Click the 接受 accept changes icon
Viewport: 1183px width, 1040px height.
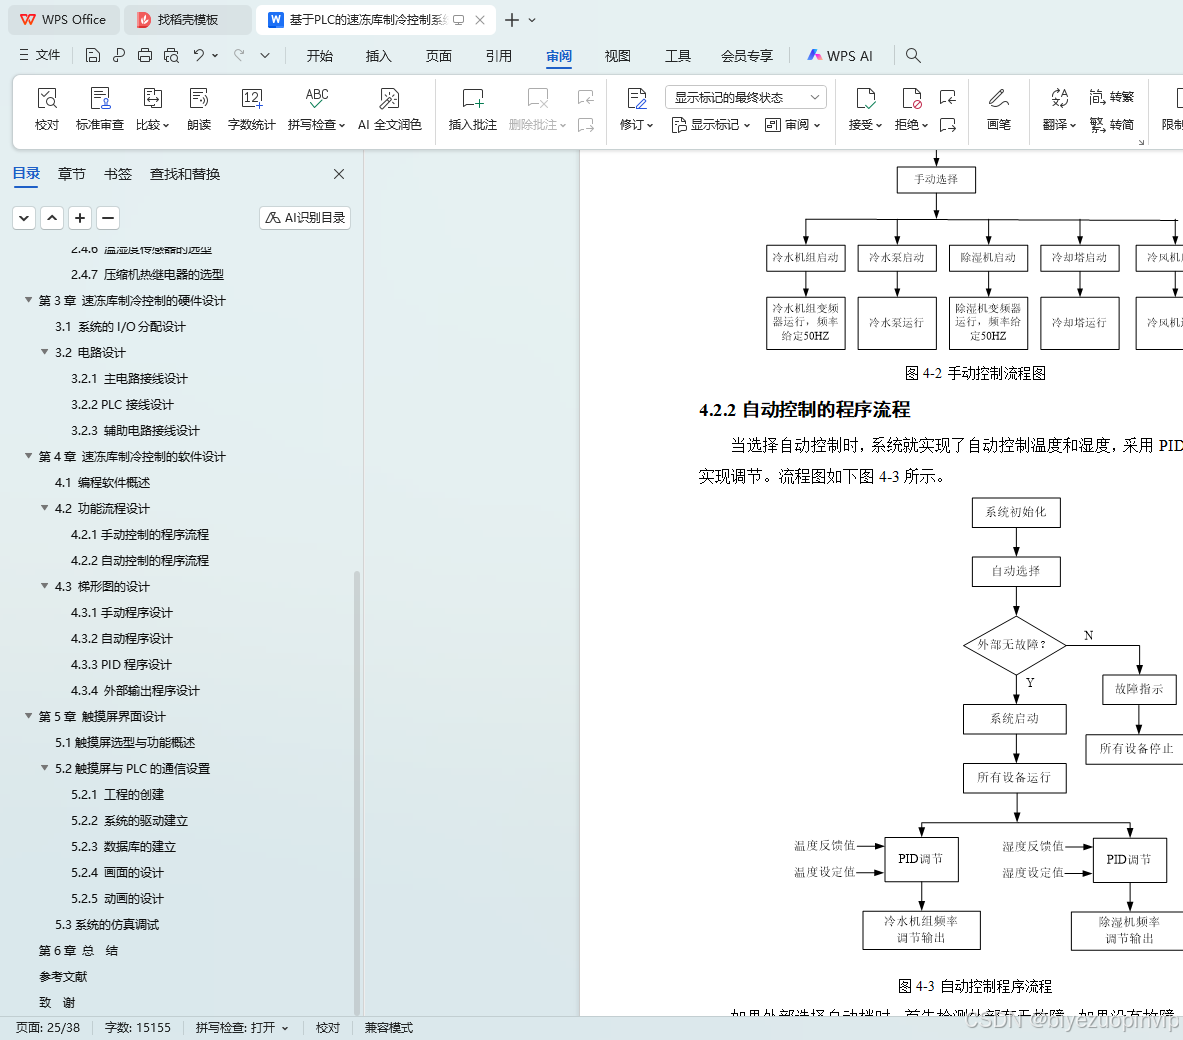click(865, 99)
